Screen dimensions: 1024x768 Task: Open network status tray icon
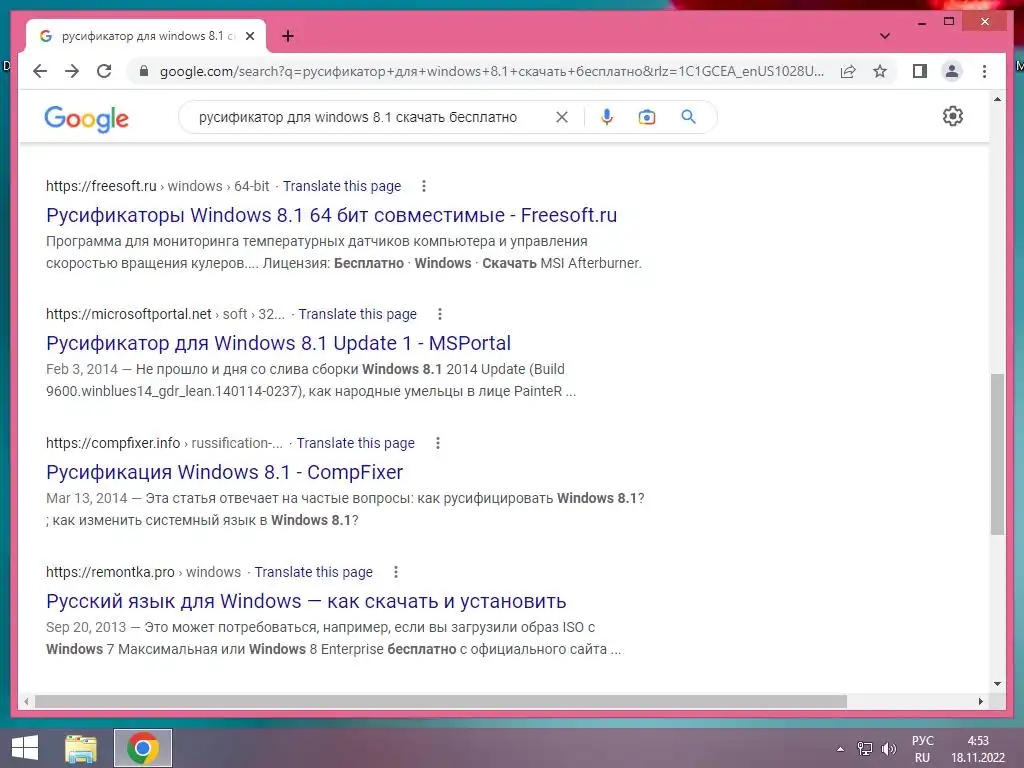click(865, 749)
